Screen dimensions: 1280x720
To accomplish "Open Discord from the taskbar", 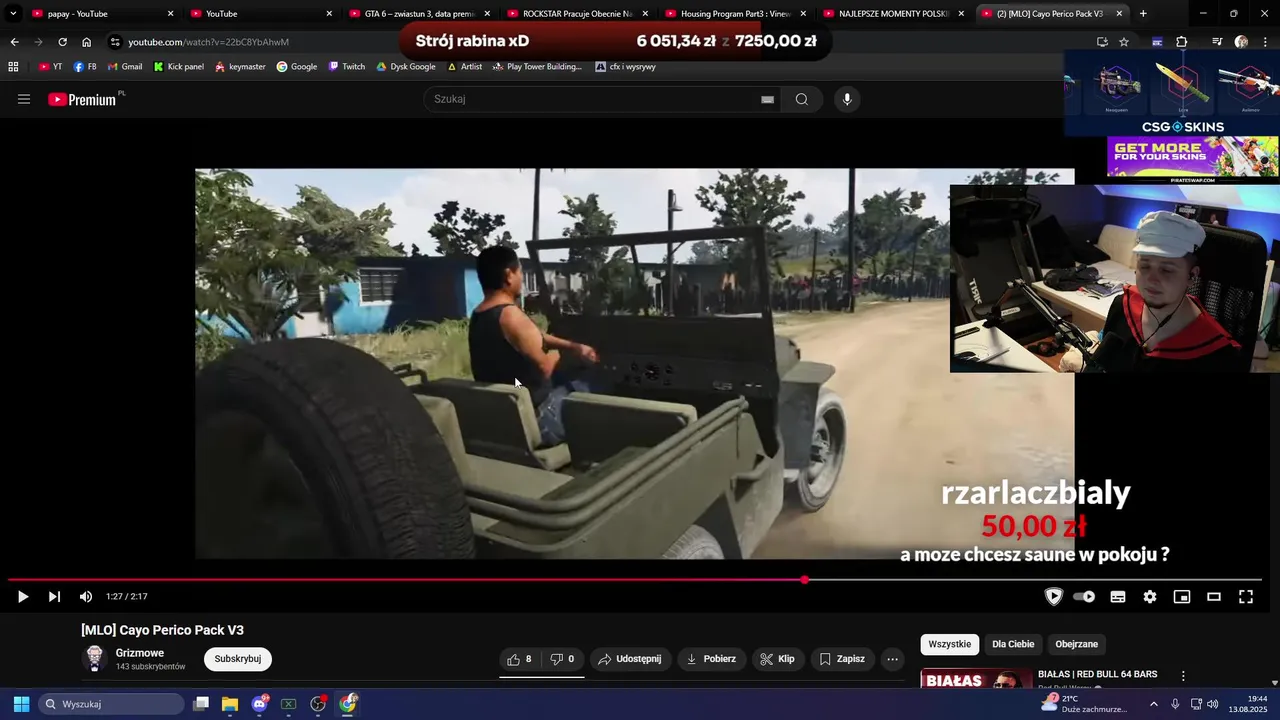I will (260, 704).
